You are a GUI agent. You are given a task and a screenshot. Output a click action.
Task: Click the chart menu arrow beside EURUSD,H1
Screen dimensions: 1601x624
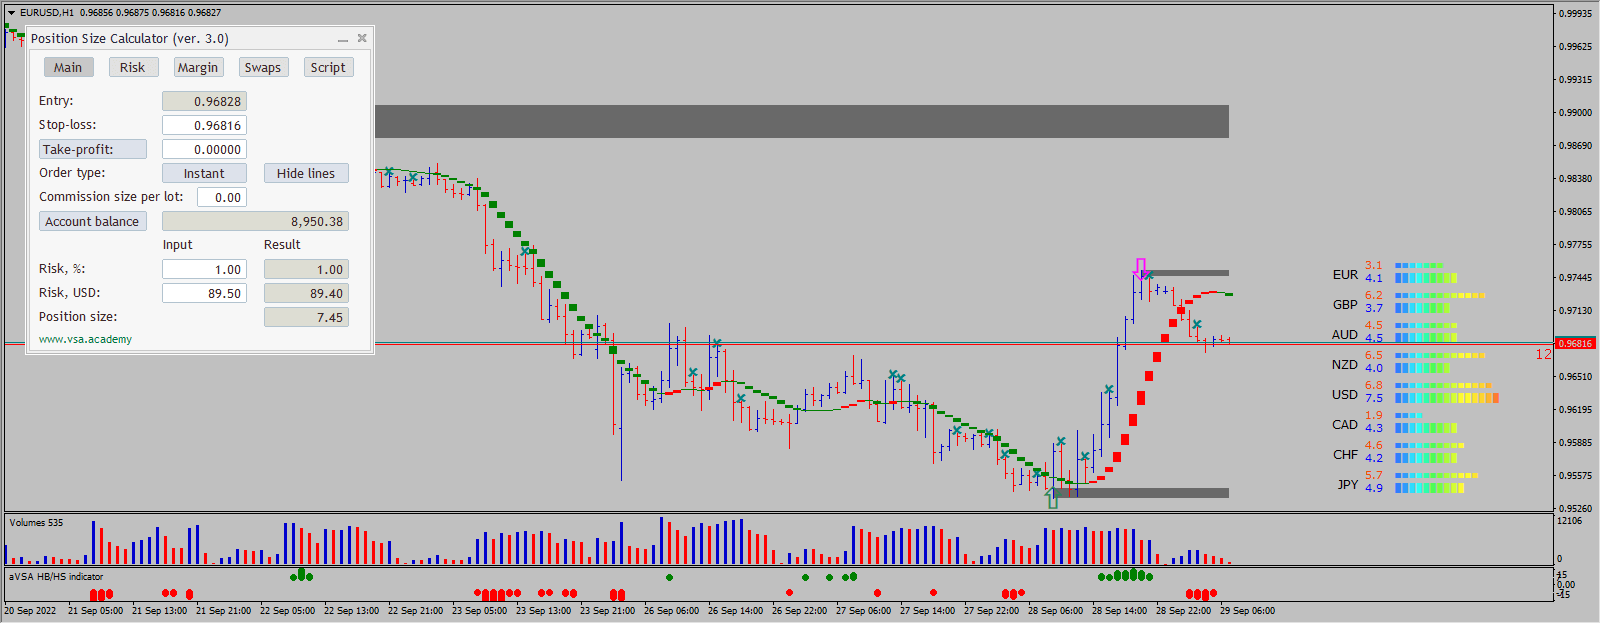(x=11, y=13)
